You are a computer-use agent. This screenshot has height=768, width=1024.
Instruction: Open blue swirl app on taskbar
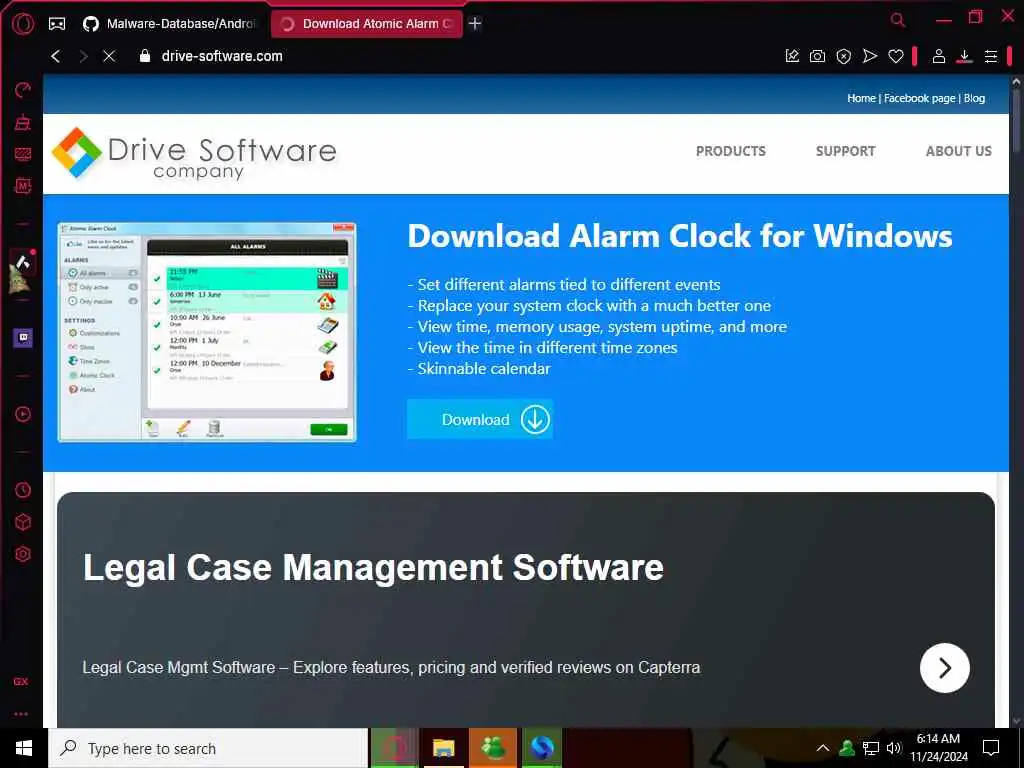coord(542,748)
